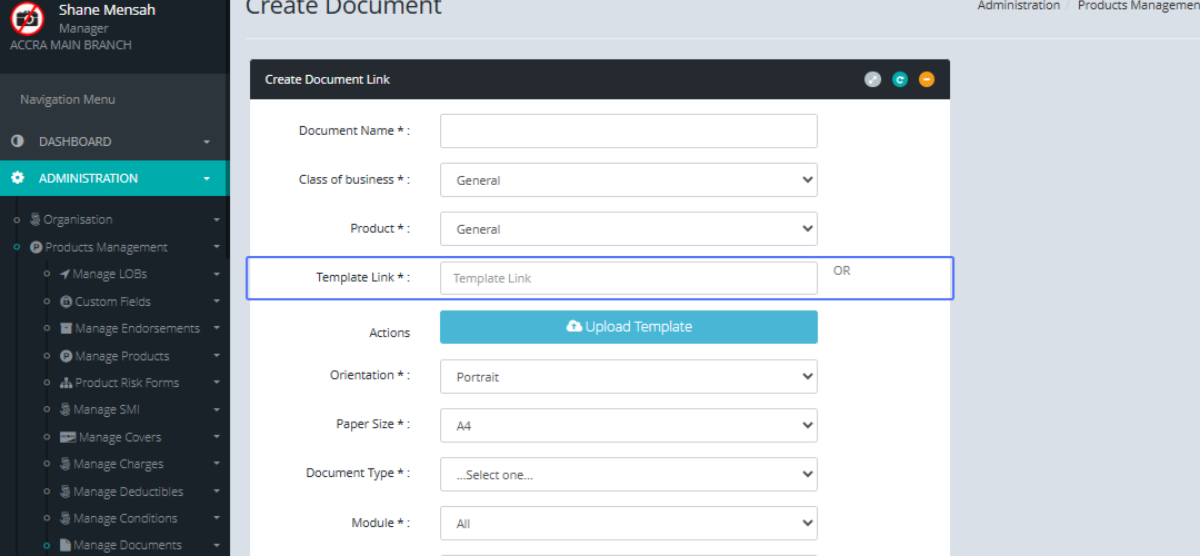
Task: Click the Administration breadcrumb link
Action: pyautogui.click(x=1018, y=6)
